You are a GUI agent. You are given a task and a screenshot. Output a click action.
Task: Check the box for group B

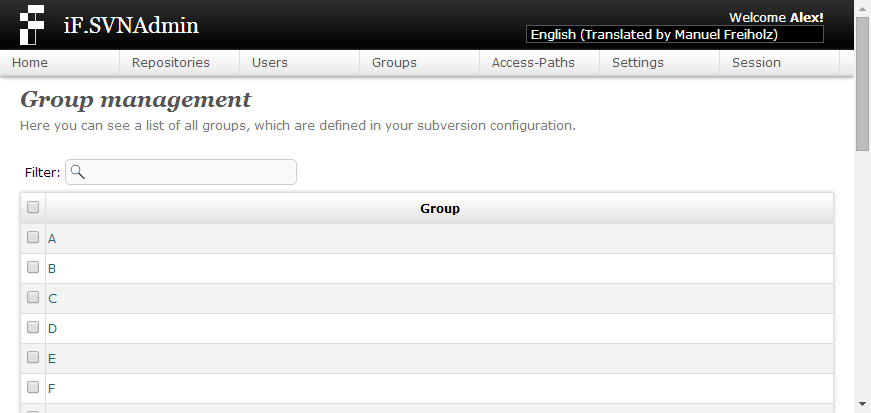click(x=33, y=267)
